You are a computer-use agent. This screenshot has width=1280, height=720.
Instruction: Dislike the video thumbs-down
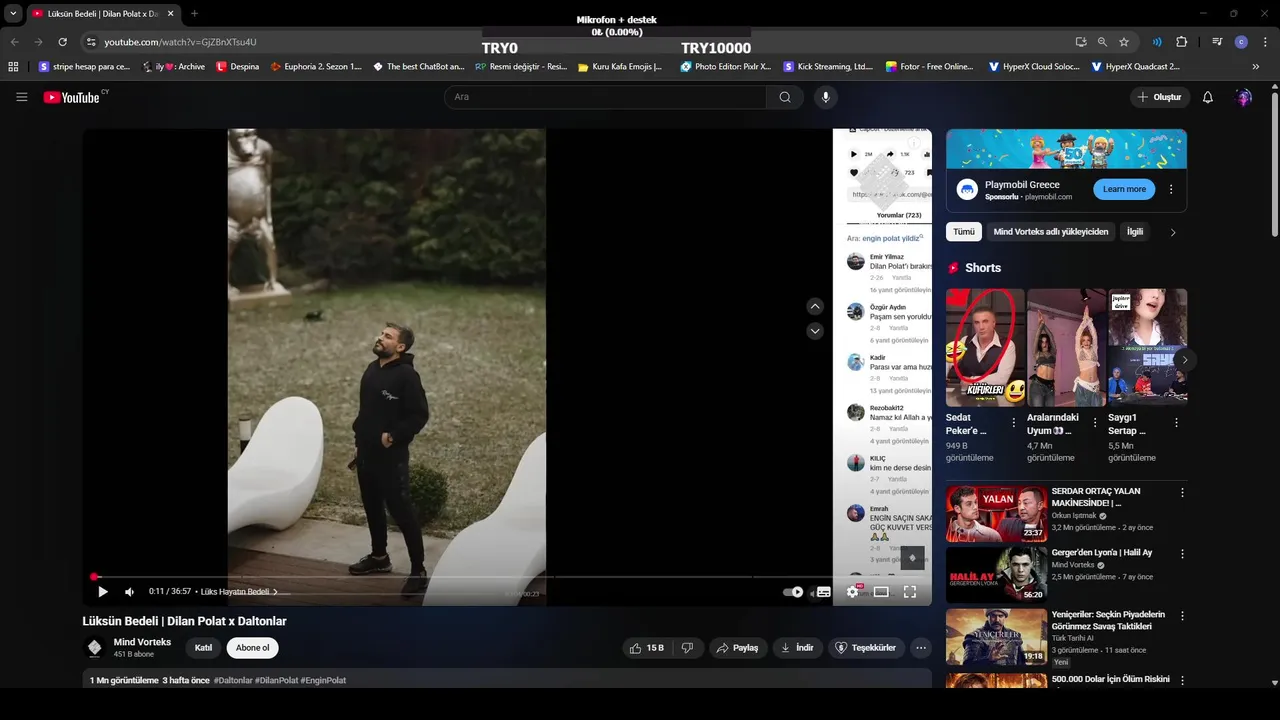coord(687,648)
